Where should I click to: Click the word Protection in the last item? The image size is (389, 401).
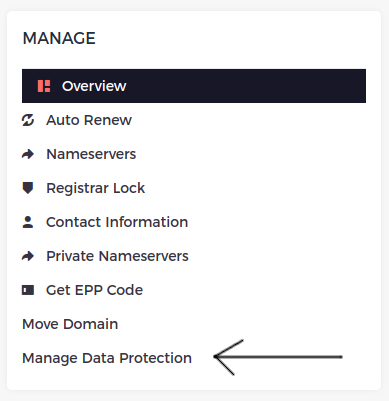pyautogui.click(x=156, y=358)
